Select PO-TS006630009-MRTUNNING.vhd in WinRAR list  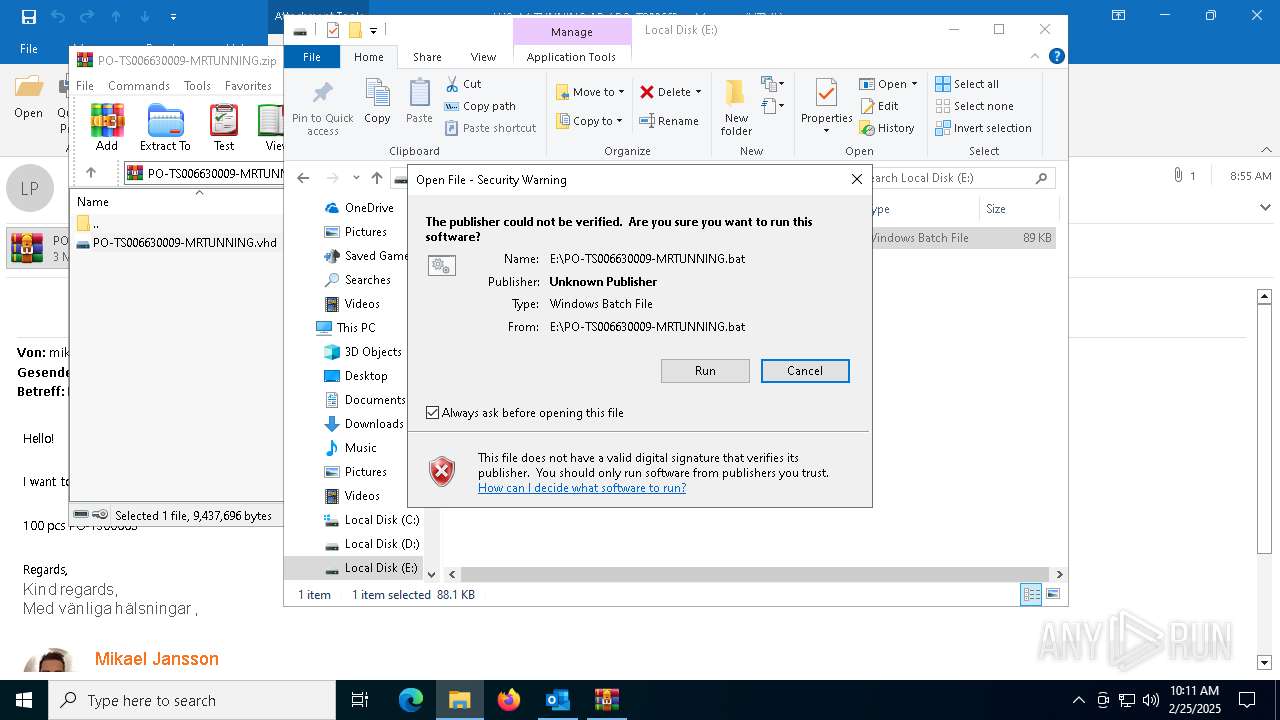176,243
